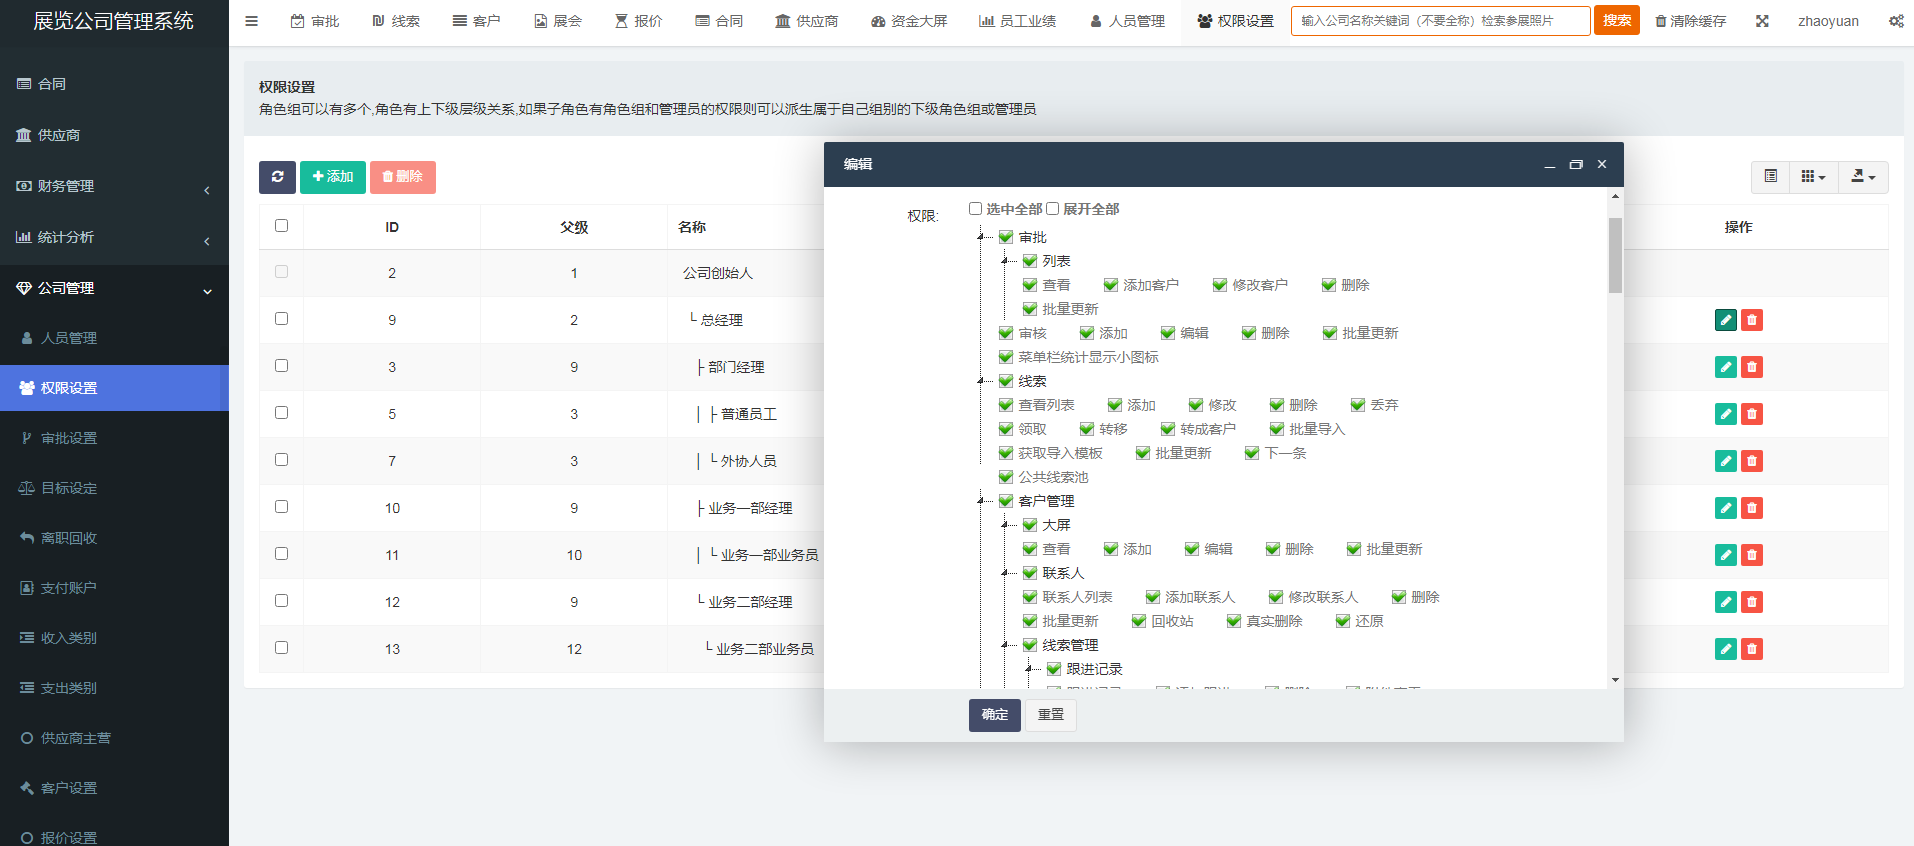Click the table view toggle icon
This screenshot has height=846, width=1914.
click(1770, 177)
